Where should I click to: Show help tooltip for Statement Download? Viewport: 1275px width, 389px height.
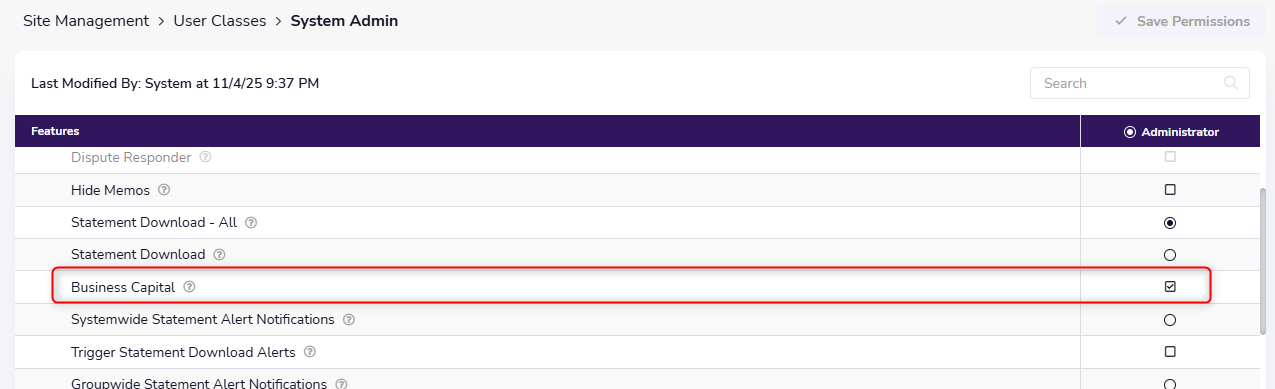[220, 255]
